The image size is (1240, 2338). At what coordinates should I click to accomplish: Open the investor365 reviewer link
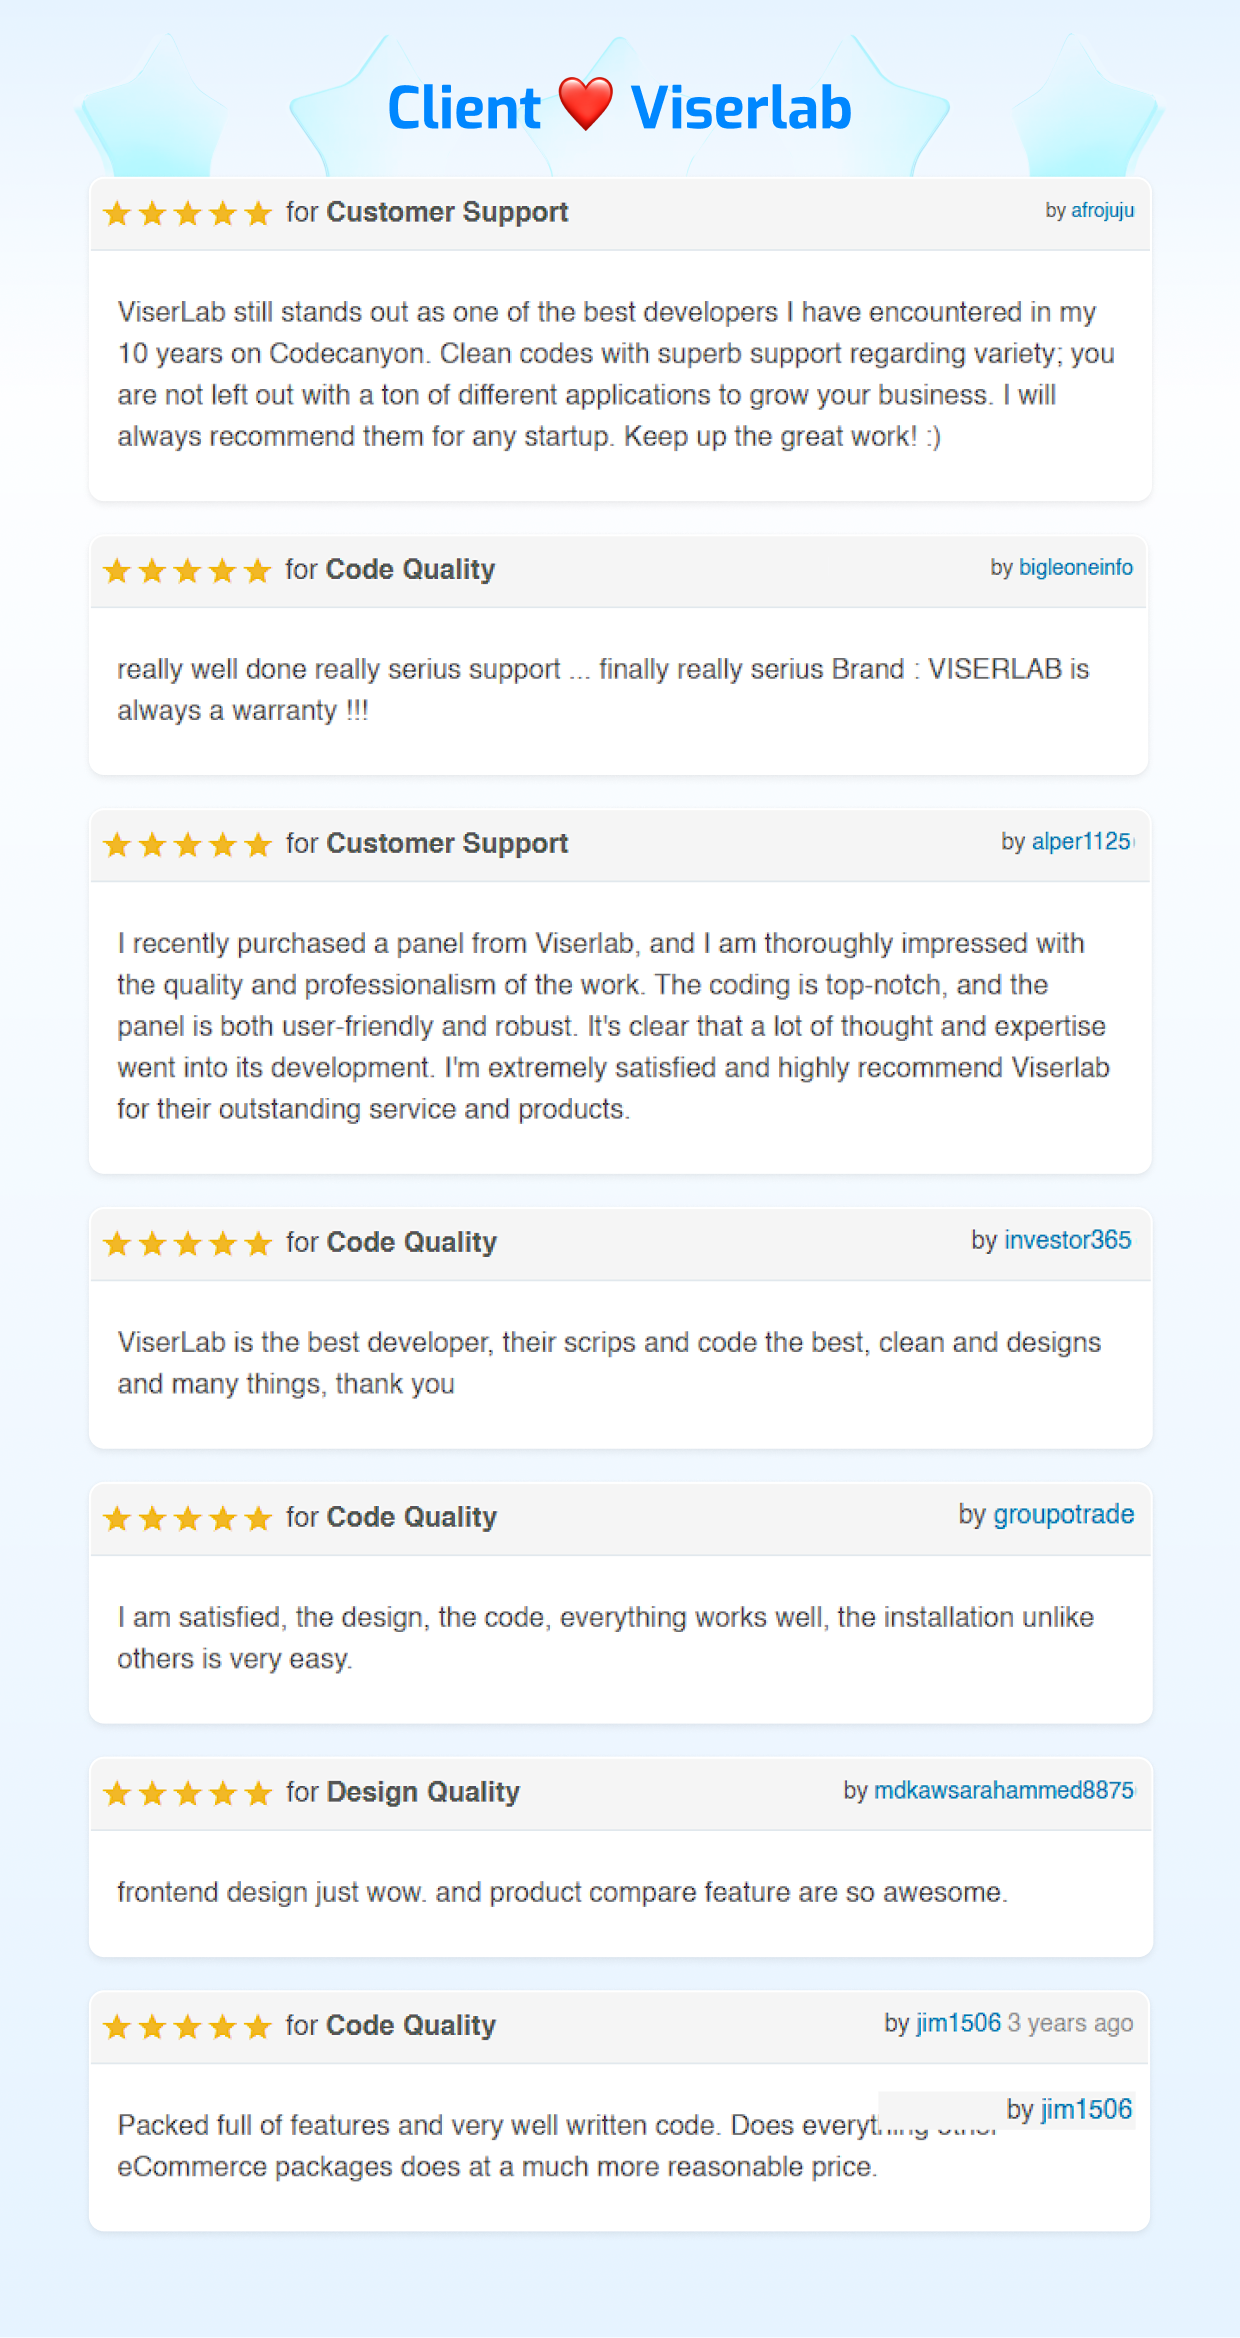click(x=1067, y=1240)
